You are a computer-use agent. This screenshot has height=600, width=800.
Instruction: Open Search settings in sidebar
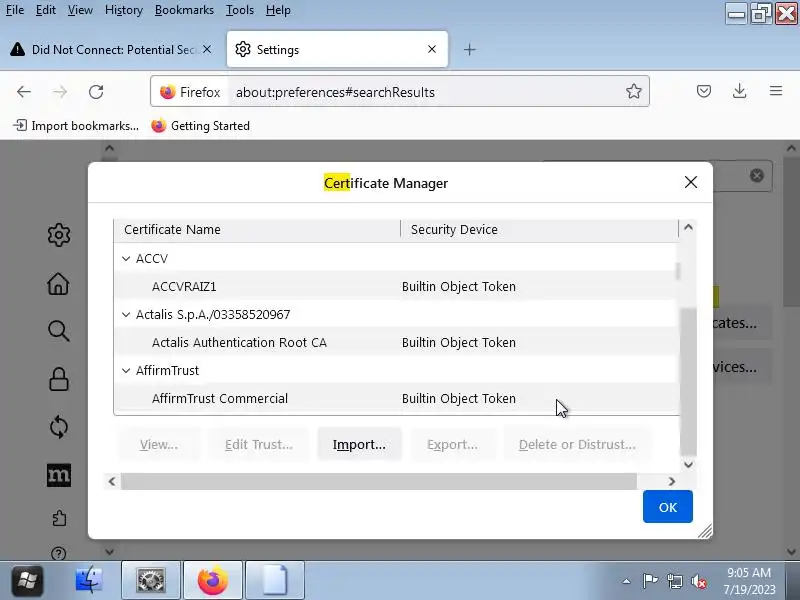point(59,331)
